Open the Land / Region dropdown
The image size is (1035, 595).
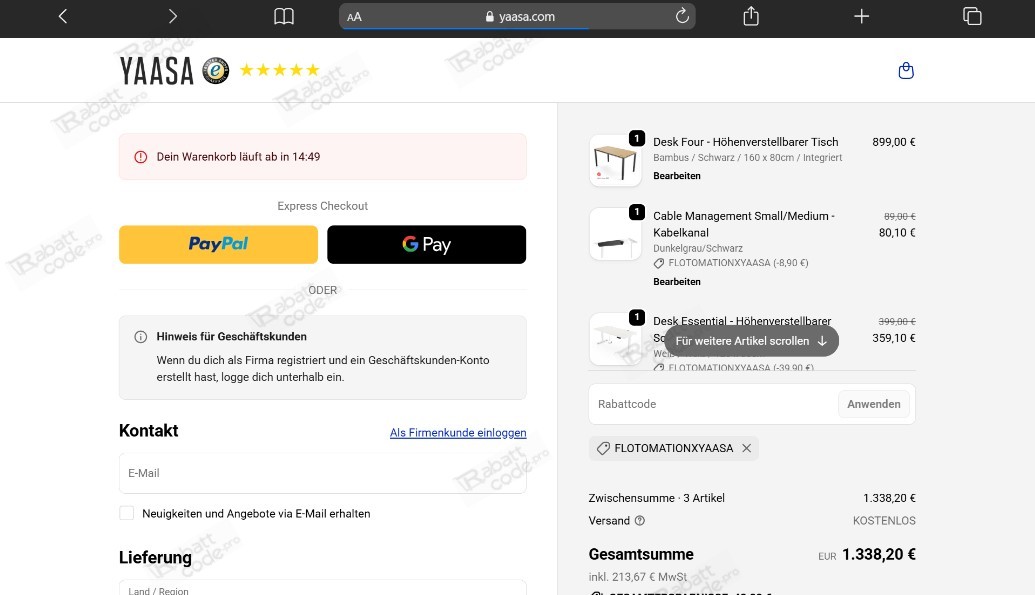323,588
